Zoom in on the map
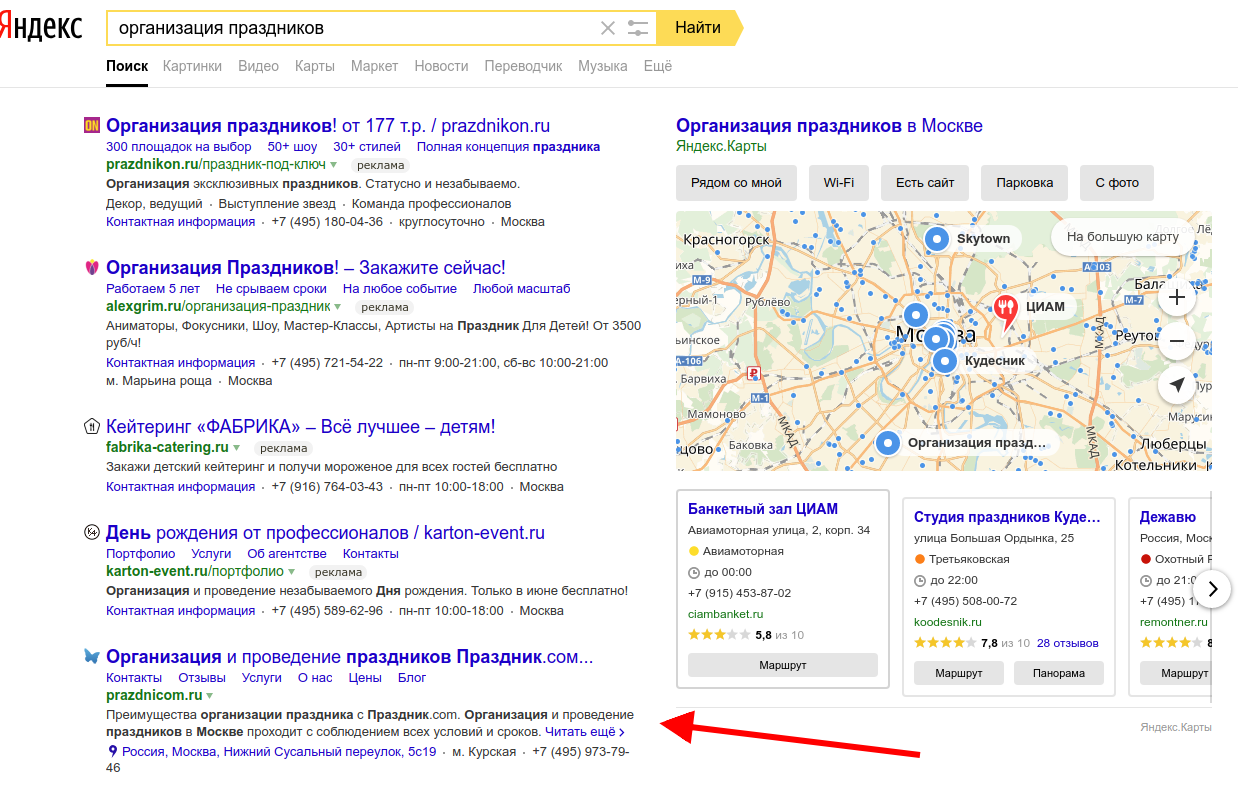The width and height of the screenshot is (1238, 796). point(1176,297)
